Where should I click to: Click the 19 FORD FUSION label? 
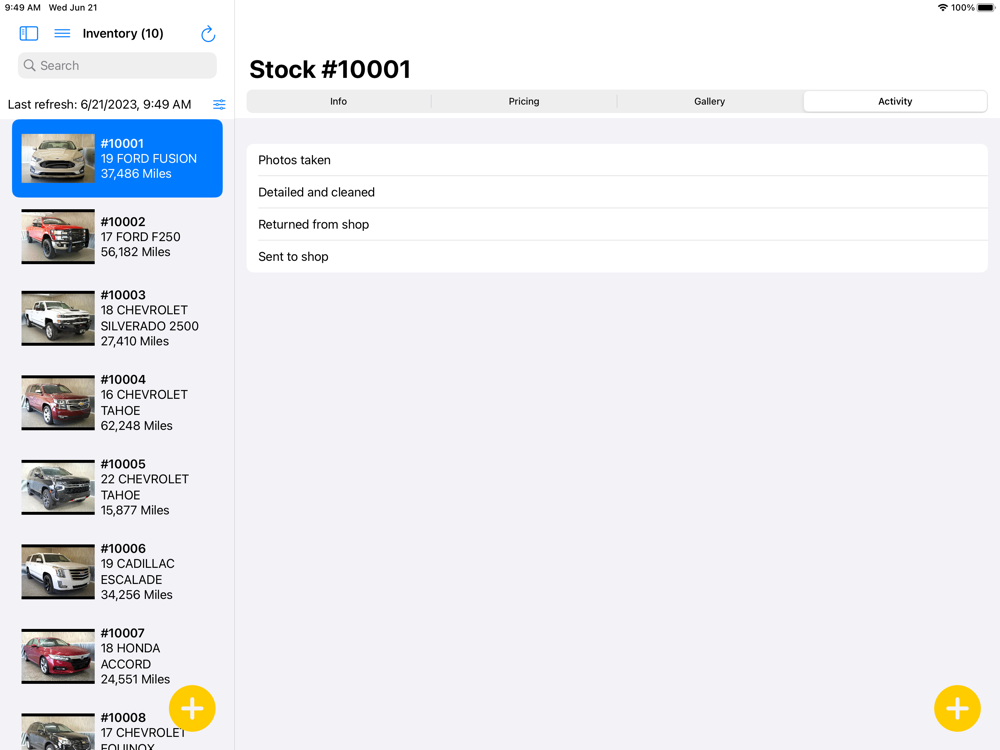coord(149,158)
